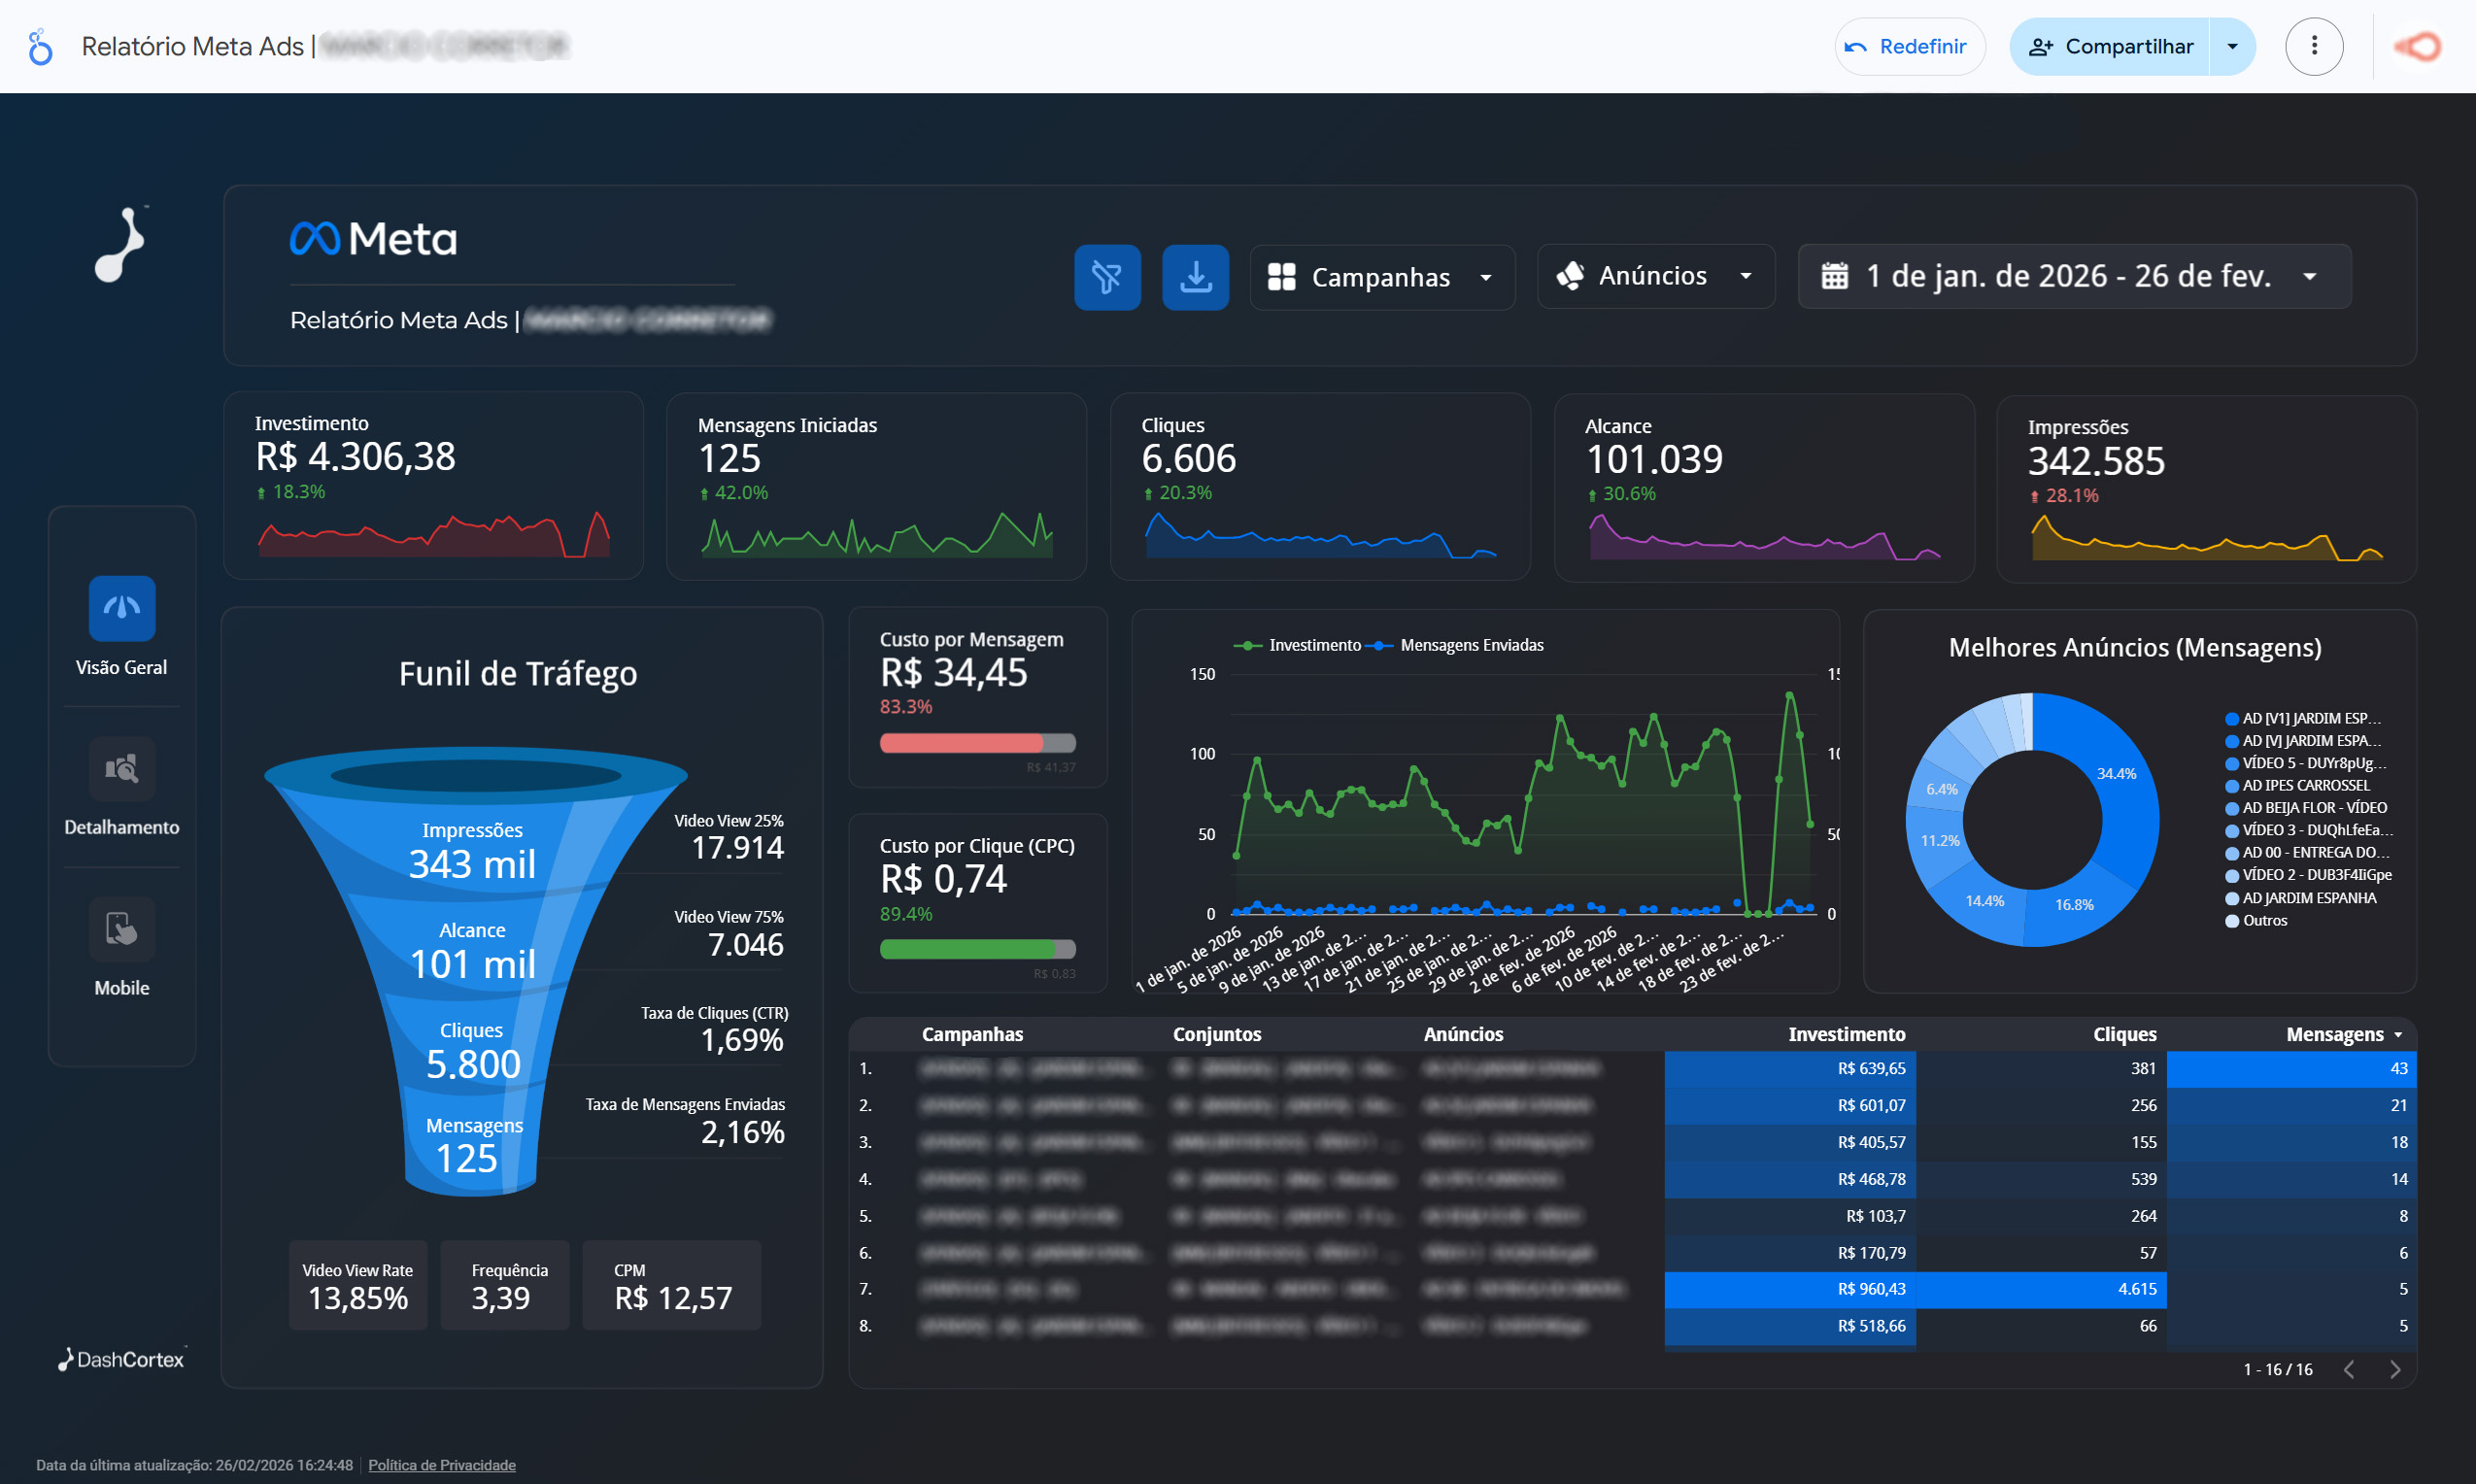This screenshot has width=2476, height=1484.
Task: Open the date range picker dropdown
Action: click(2074, 276)
